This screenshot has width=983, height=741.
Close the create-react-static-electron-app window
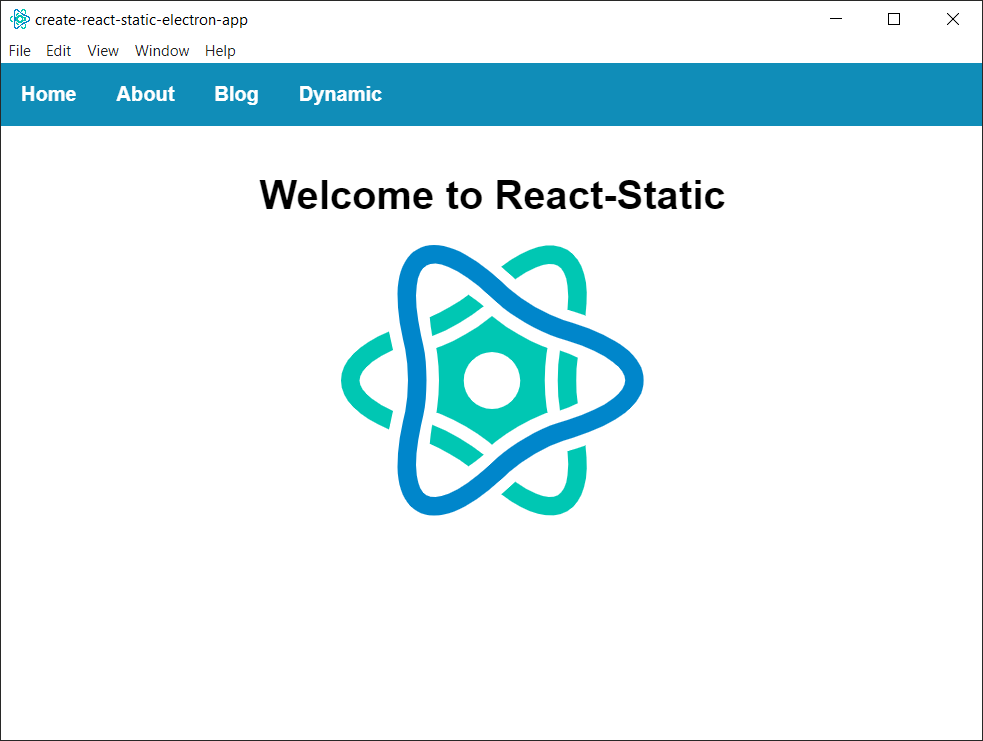click(953, 19)
